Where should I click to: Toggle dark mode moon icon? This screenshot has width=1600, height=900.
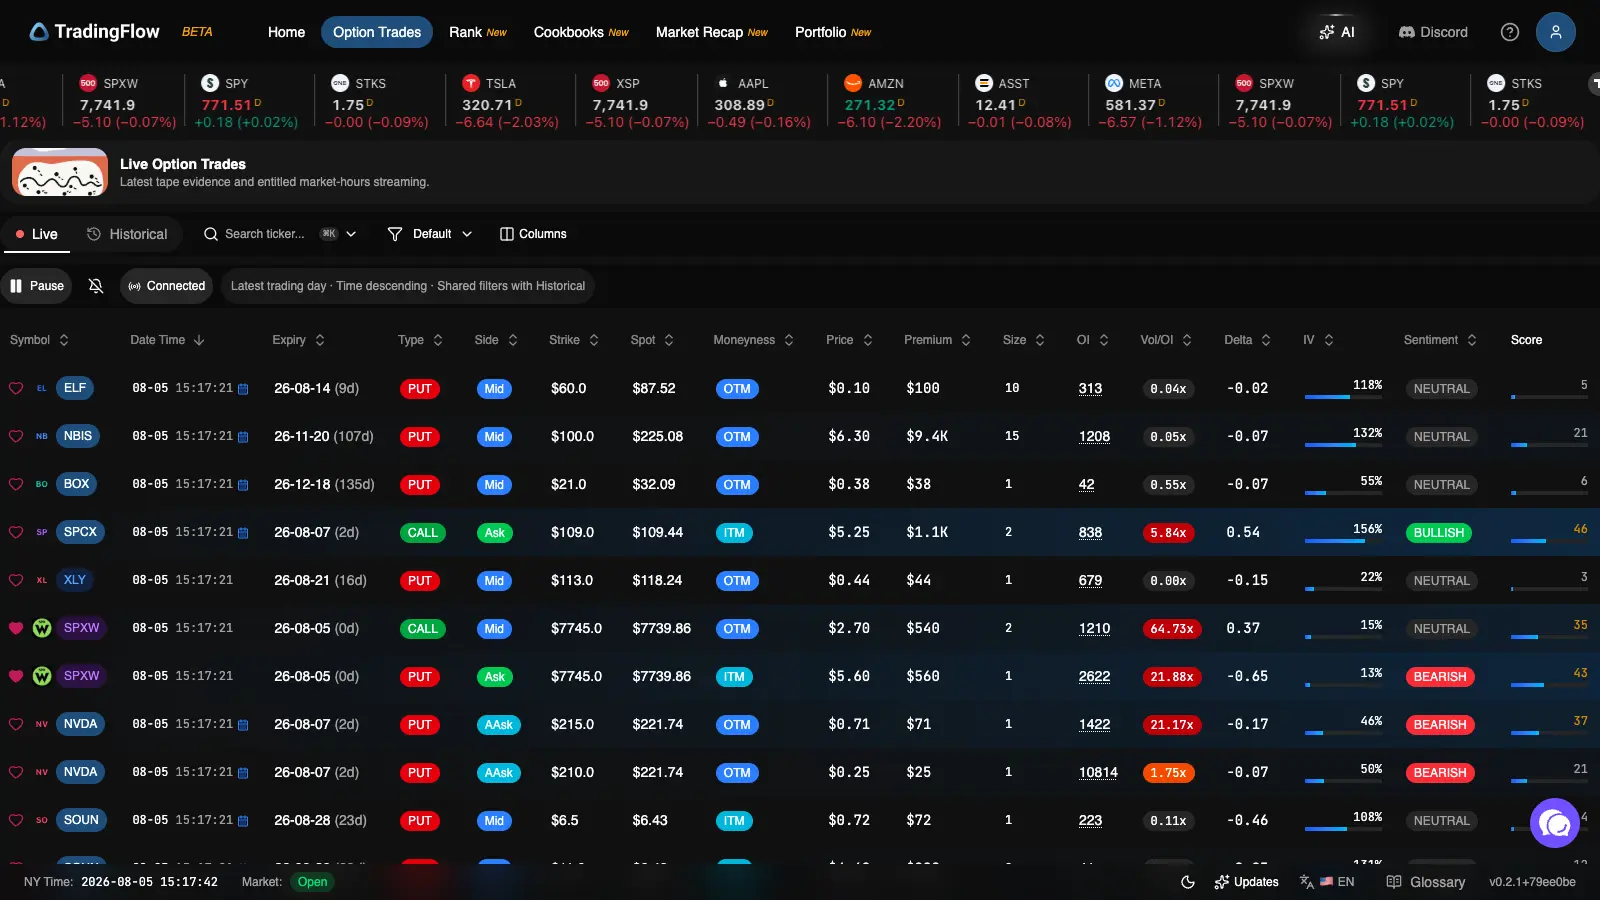point(1188,882)
